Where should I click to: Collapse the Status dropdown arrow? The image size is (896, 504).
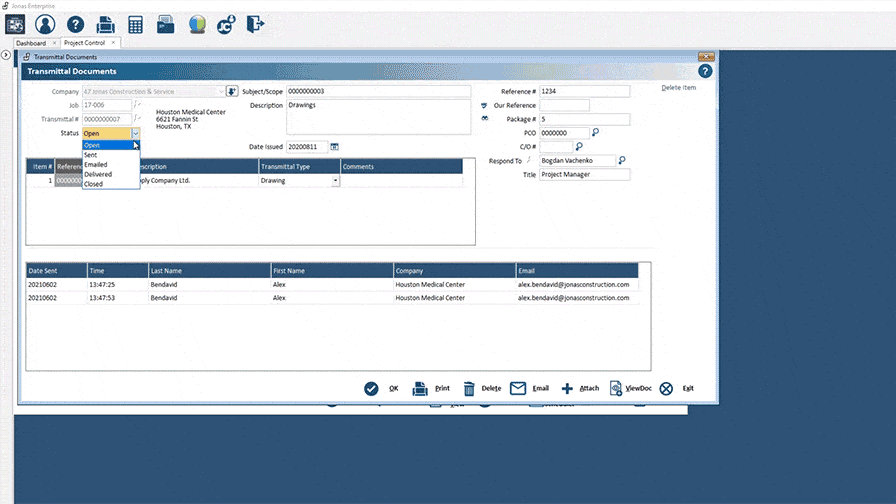(x=135, y=133)
